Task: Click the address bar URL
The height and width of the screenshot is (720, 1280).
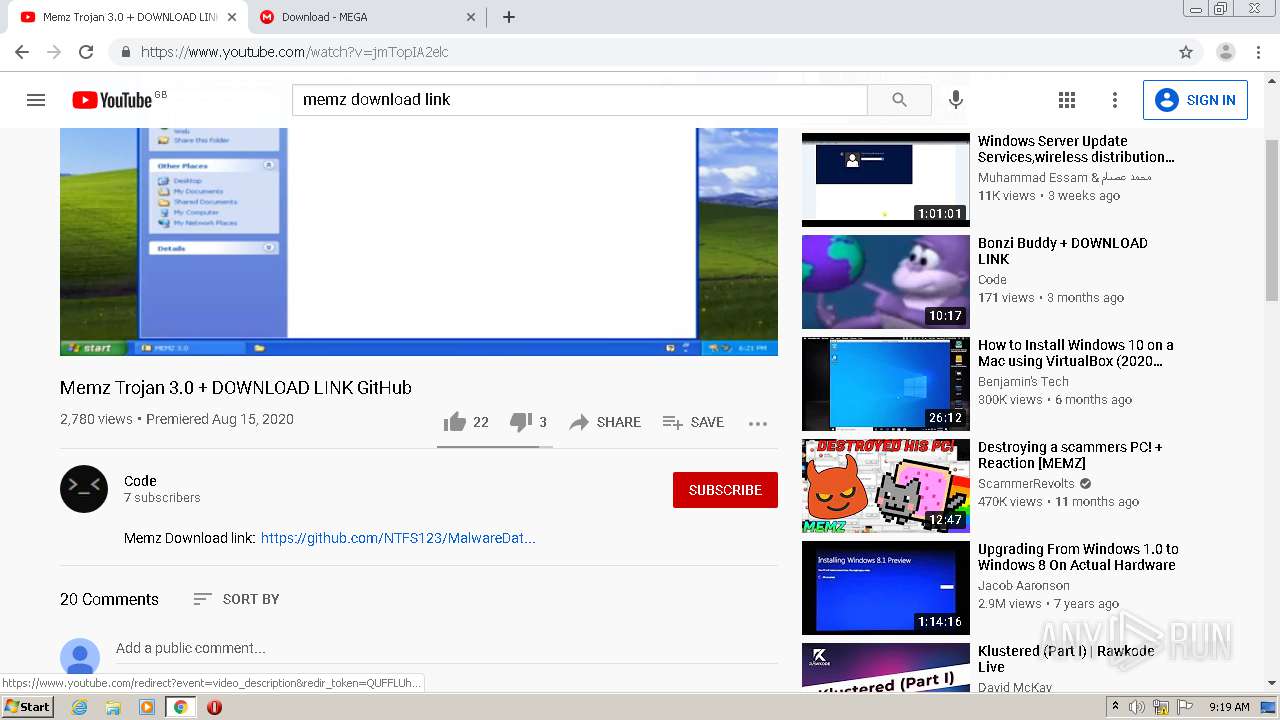Action: [x=295, y=52]
